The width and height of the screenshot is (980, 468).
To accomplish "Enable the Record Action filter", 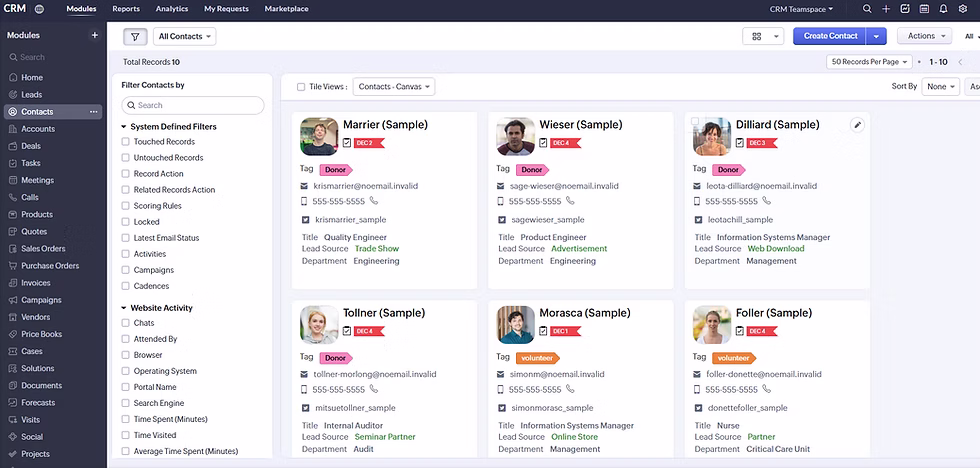I will [x=126, y=174].
